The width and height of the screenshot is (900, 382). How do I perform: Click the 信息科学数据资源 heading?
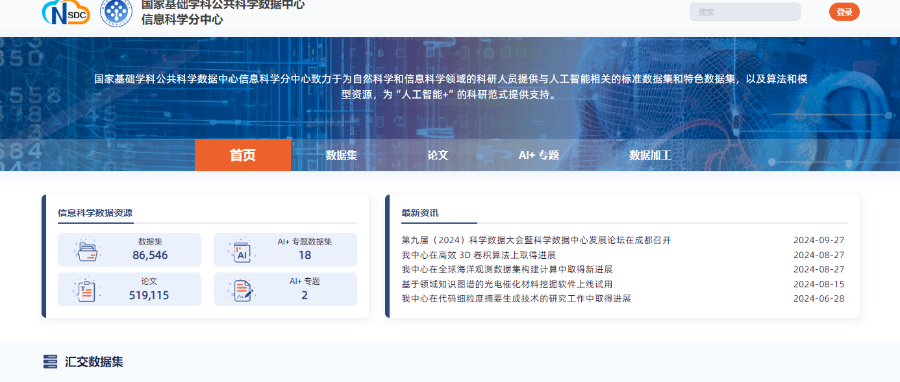coord(95,213)
